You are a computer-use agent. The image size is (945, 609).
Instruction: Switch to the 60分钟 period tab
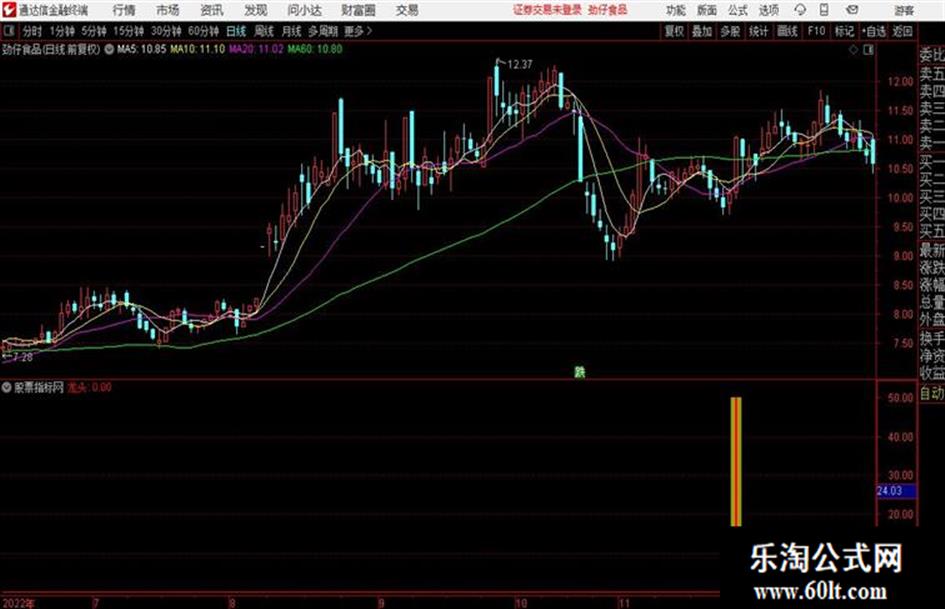(x=203, y=31)
